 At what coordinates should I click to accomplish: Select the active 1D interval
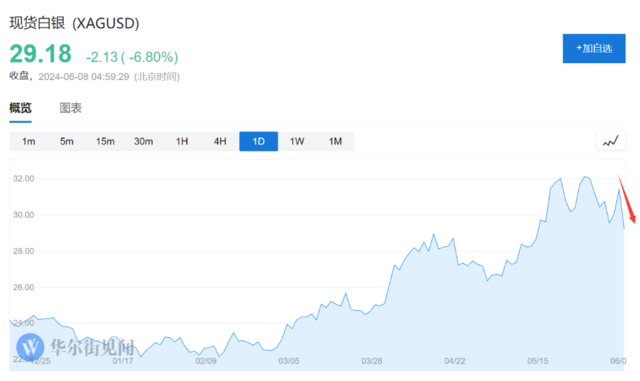[259, 141]
